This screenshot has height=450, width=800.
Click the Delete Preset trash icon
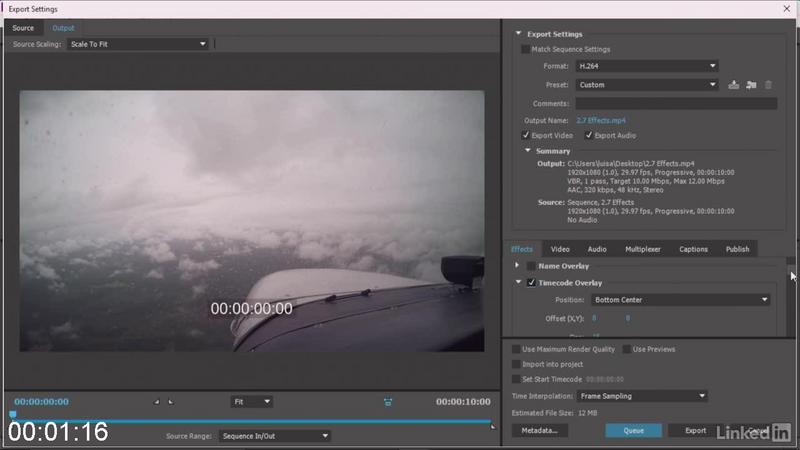pyautogui.click(x=768, y=85)
